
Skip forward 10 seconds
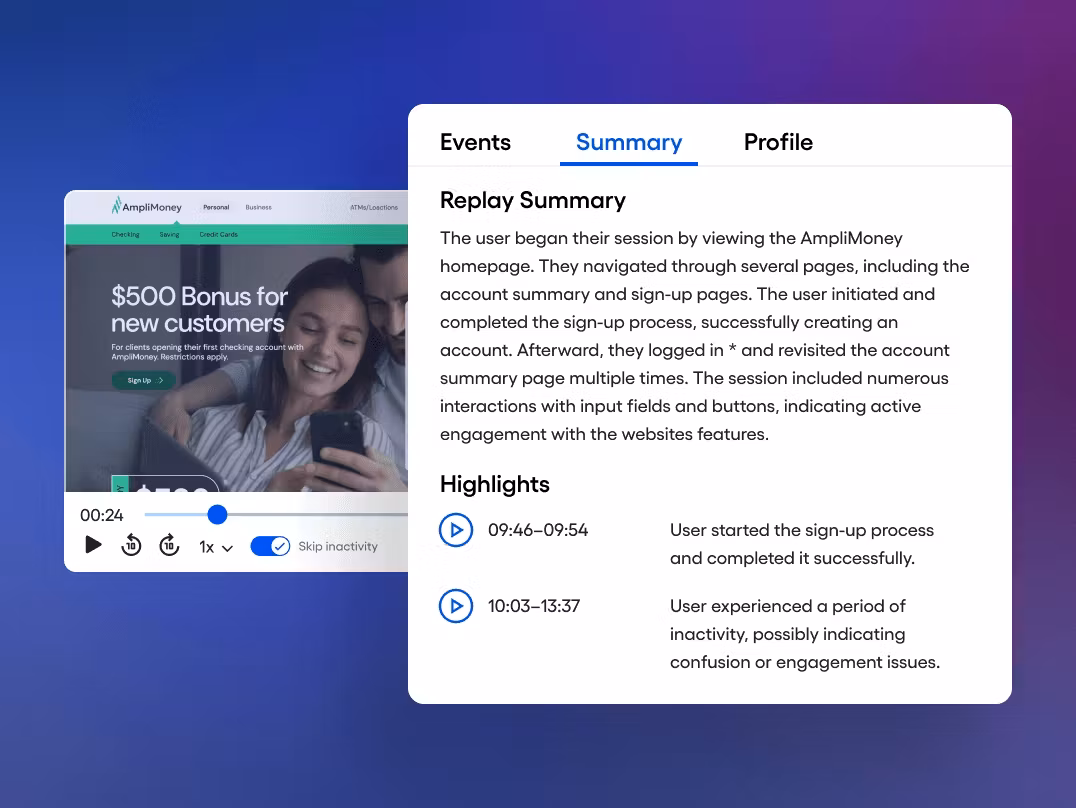click(169, 545)
